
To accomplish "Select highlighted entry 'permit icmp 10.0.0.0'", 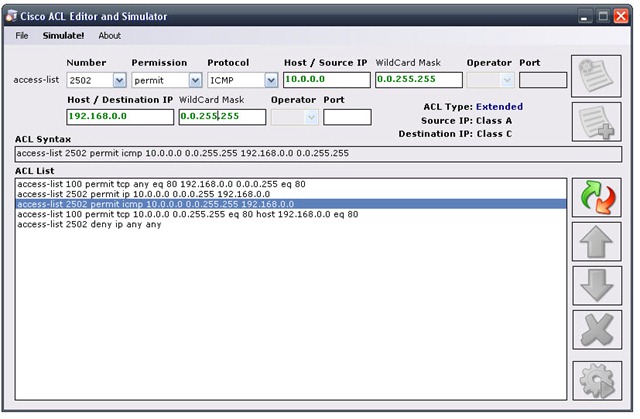I will coord(291,204).
